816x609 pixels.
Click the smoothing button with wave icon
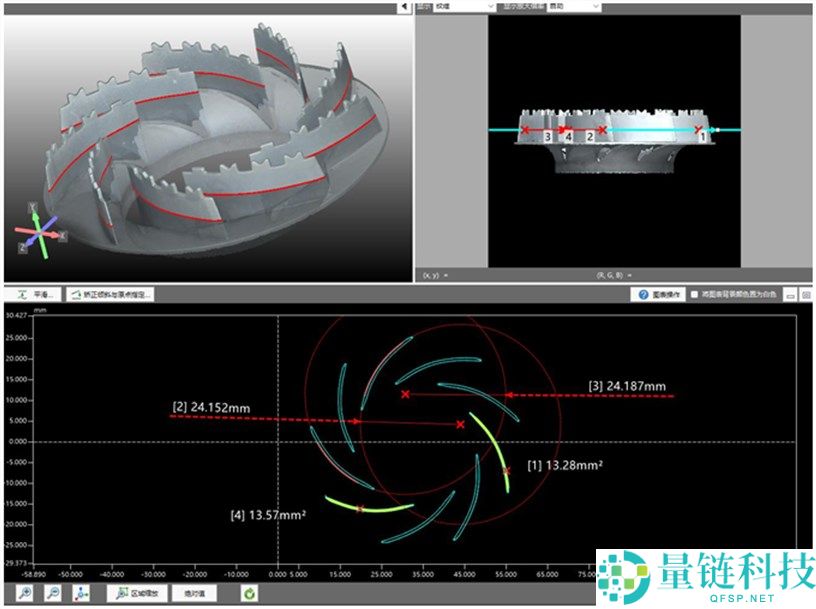pos(35,295)
